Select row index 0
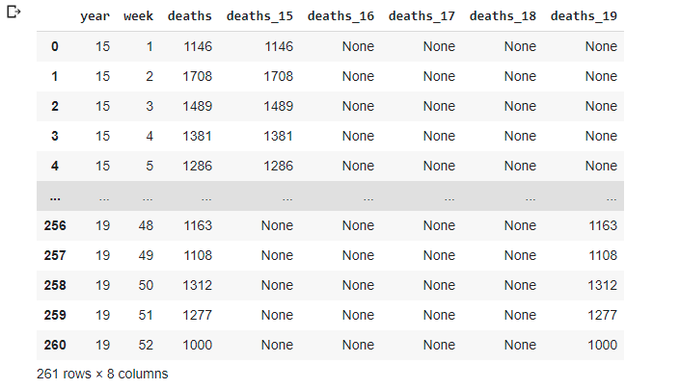This screenshot has height=389, width=680. [x=55, y=46]
